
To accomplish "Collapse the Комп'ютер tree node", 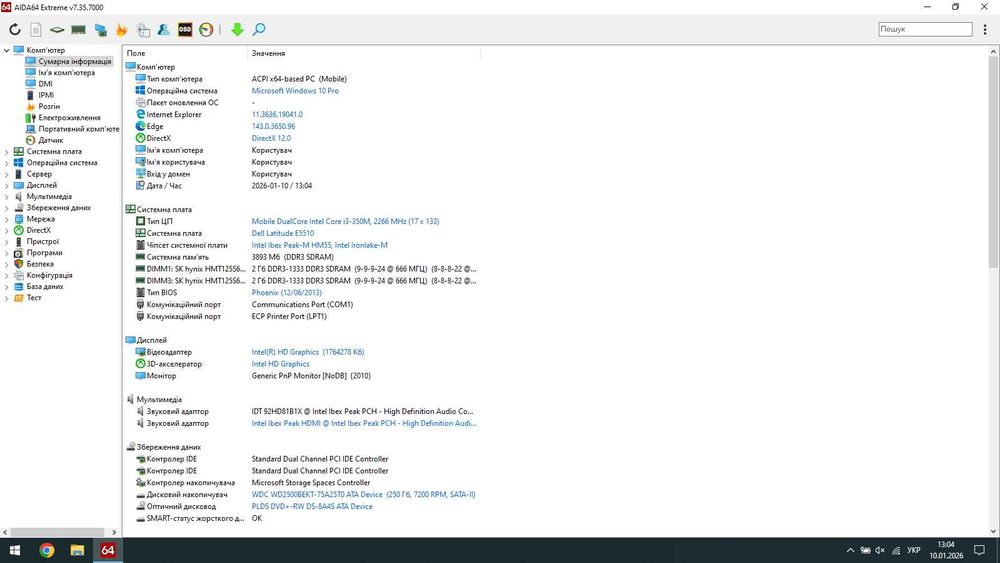I will tap(6, 50).
